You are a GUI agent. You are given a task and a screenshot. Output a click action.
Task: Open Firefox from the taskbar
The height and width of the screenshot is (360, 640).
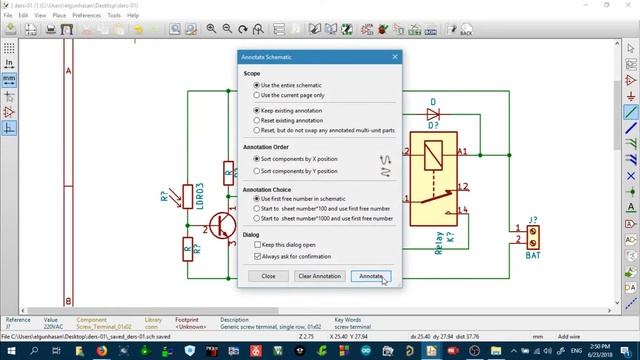(102, 351)
